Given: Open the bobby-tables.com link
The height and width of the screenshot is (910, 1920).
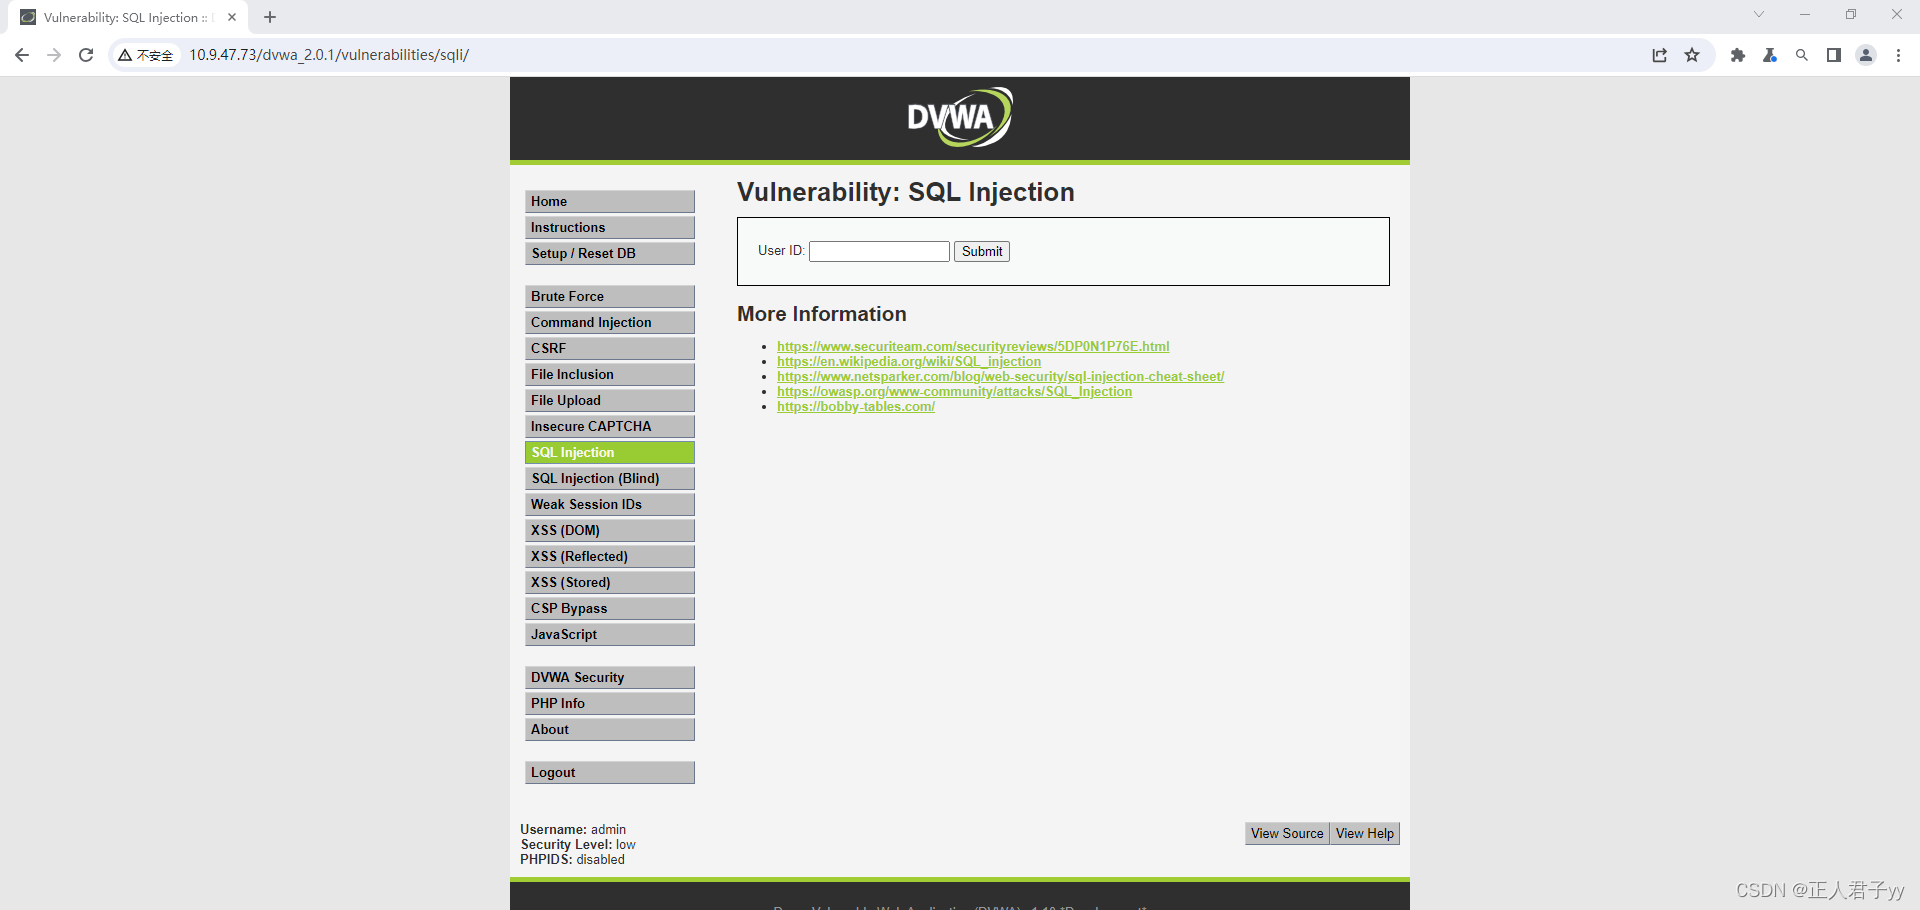Looking at the screenshot, I should point(856,406).
